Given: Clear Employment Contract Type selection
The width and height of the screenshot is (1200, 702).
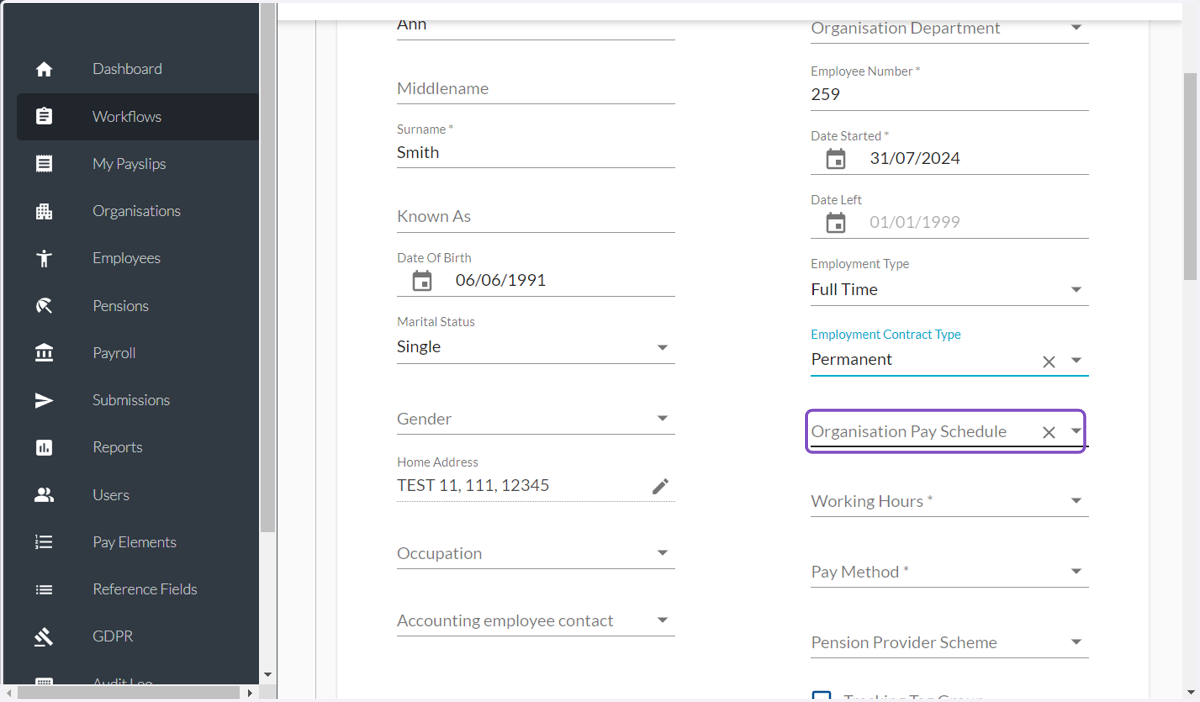Looking at the screenshot, I should [x=1049, y=362].
